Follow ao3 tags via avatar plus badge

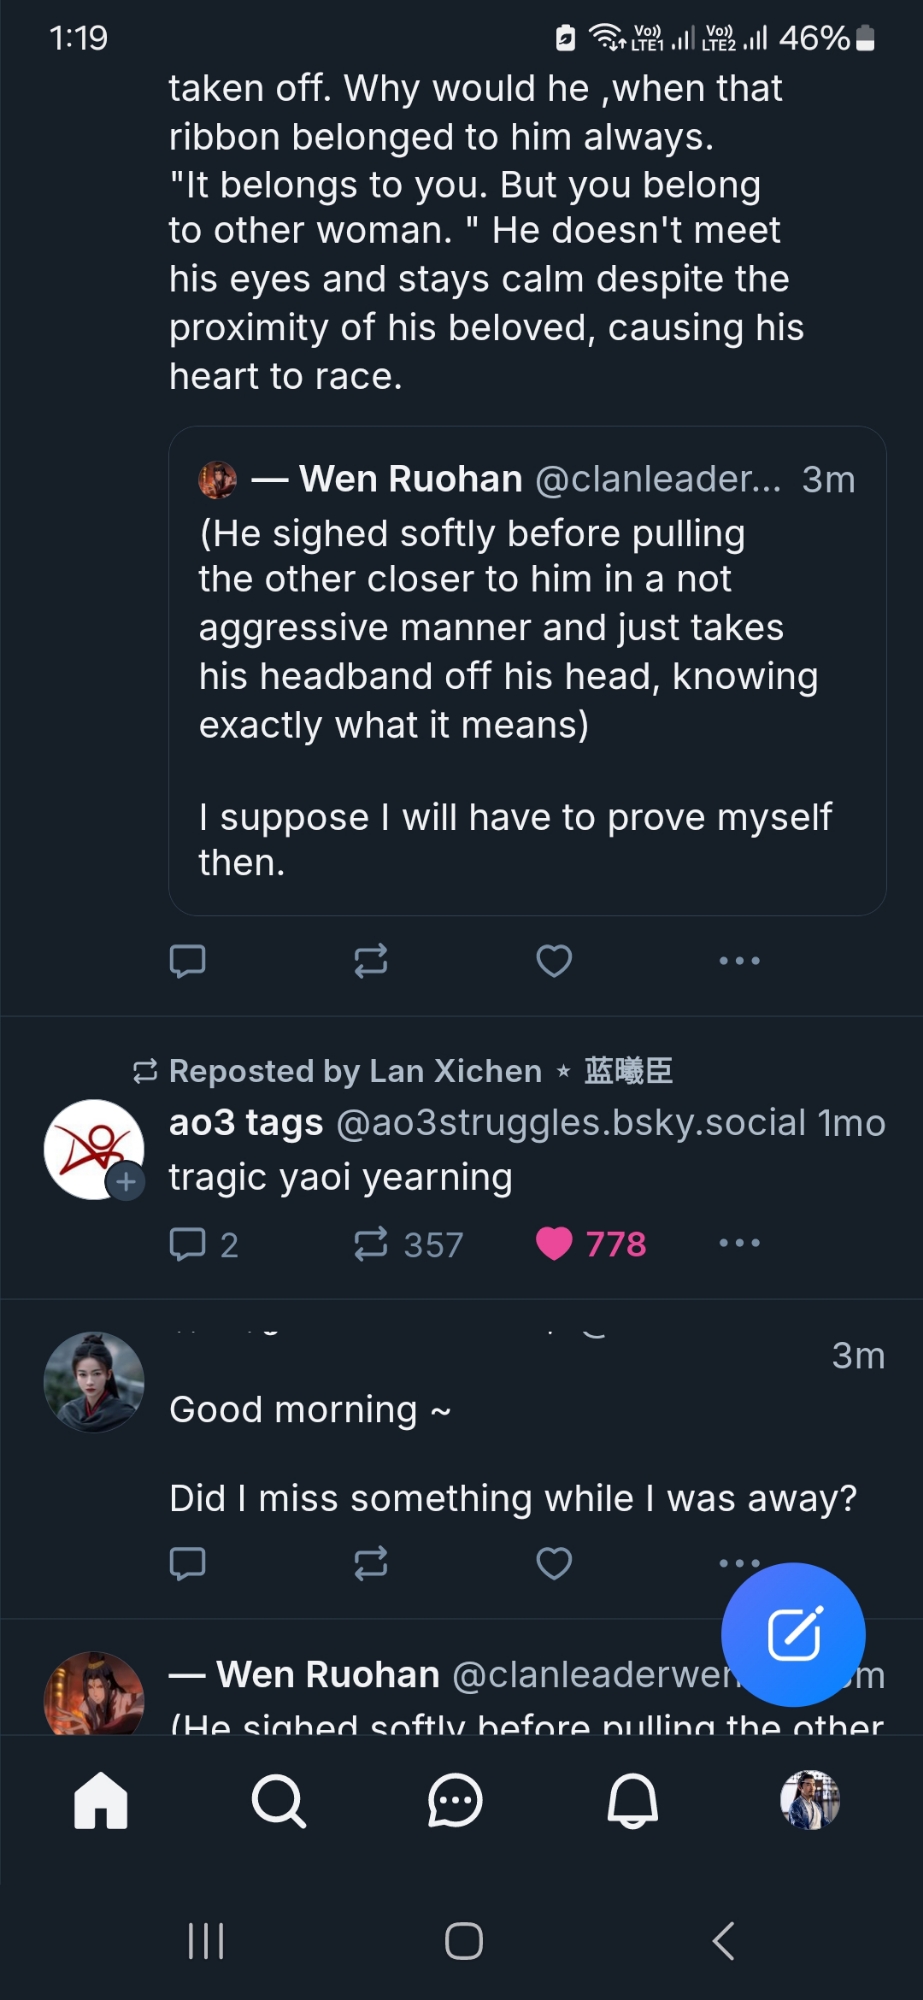tap(126, 1181)
